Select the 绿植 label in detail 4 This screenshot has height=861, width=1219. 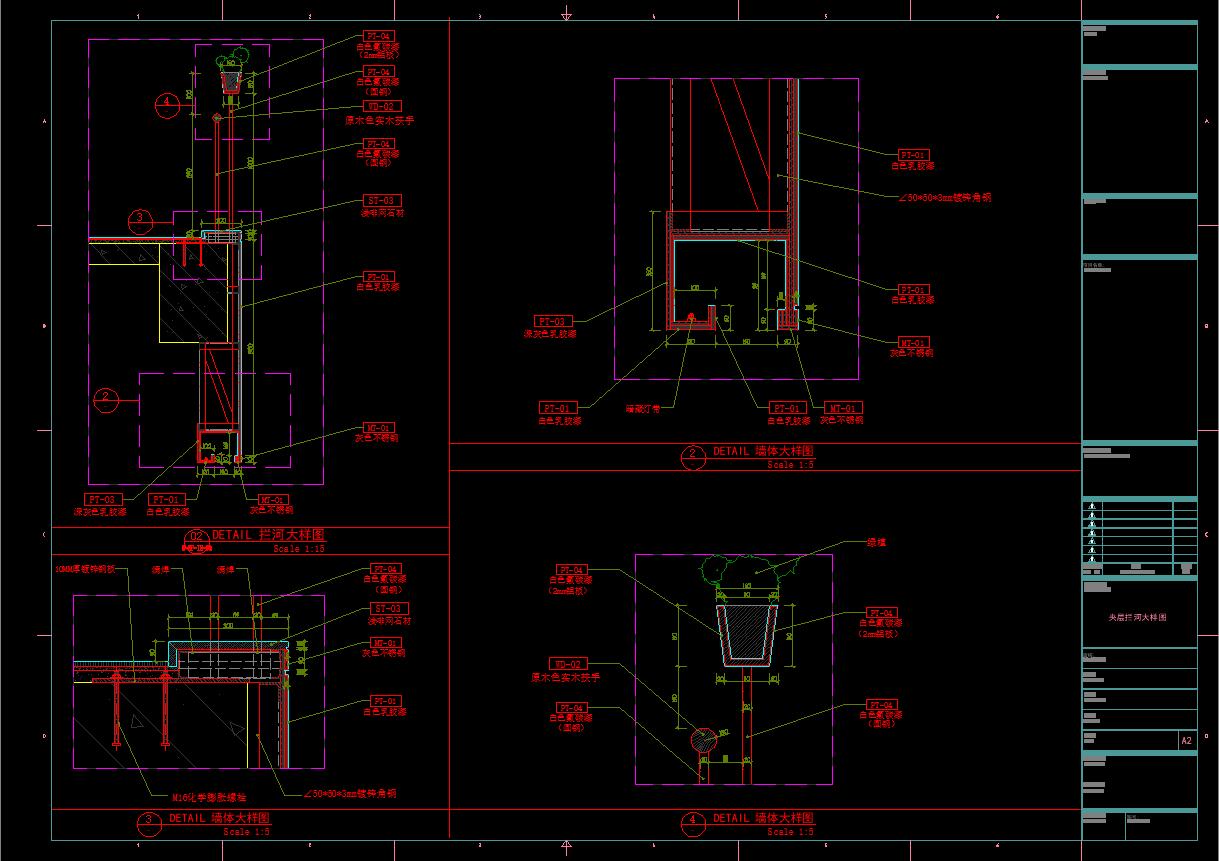click(876, 542)
